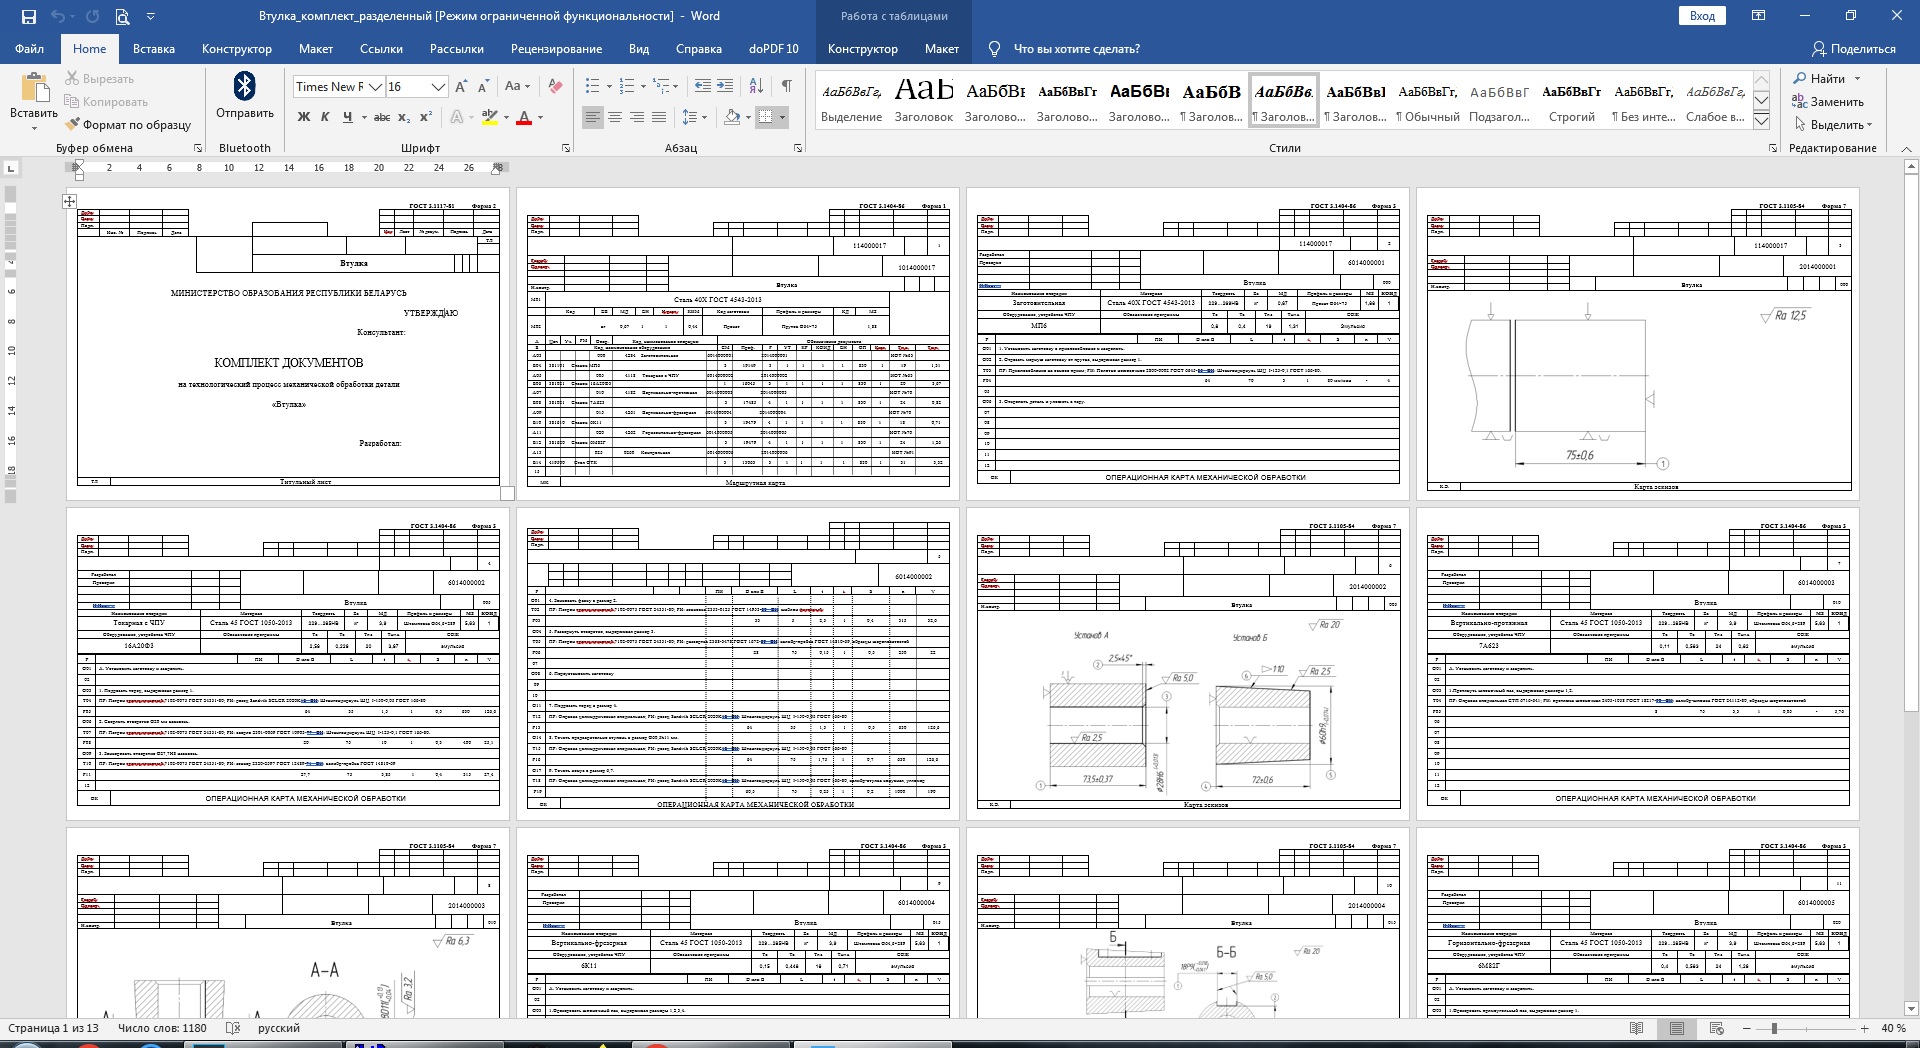
Task: Click the Формат по образцу paintbrush
Action: (128, 125)
